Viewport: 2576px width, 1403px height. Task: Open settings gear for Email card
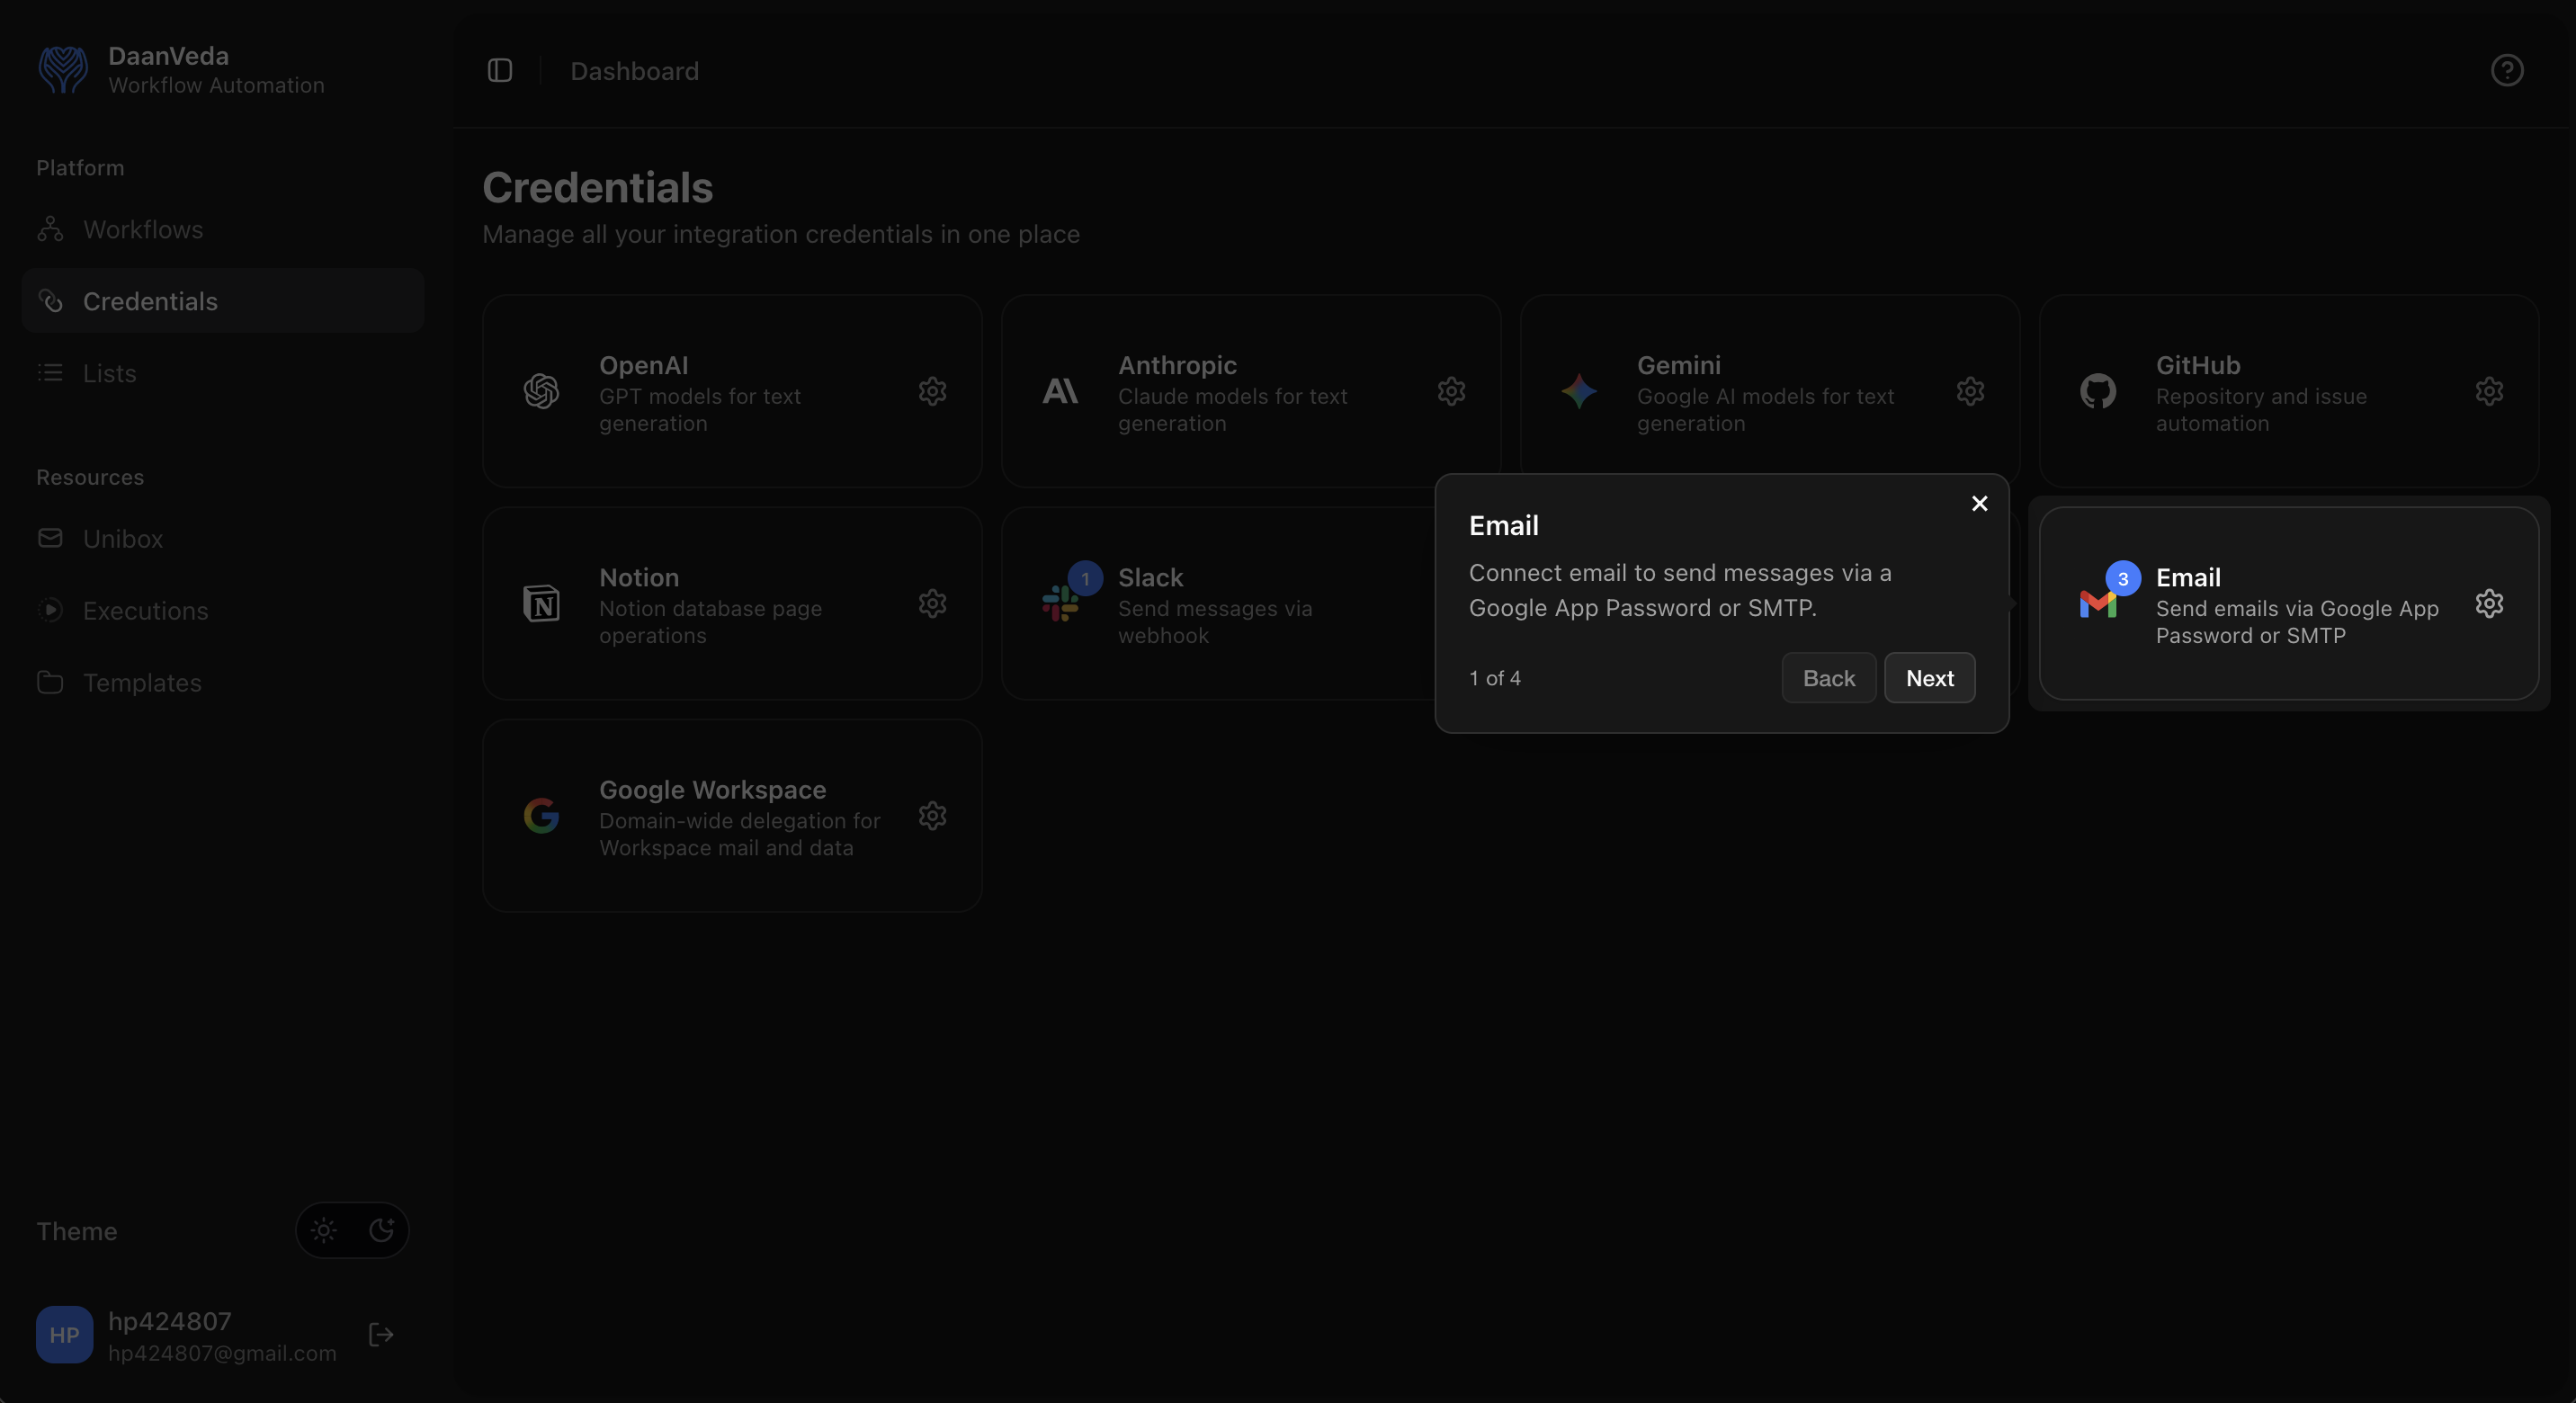2489,603
